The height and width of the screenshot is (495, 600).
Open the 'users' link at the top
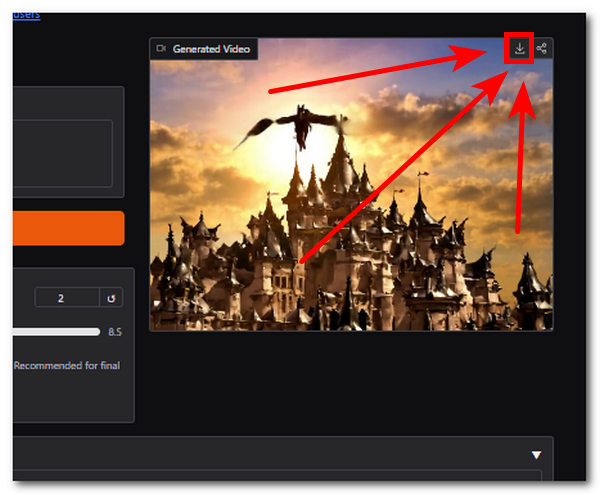(x=26, y=15)
